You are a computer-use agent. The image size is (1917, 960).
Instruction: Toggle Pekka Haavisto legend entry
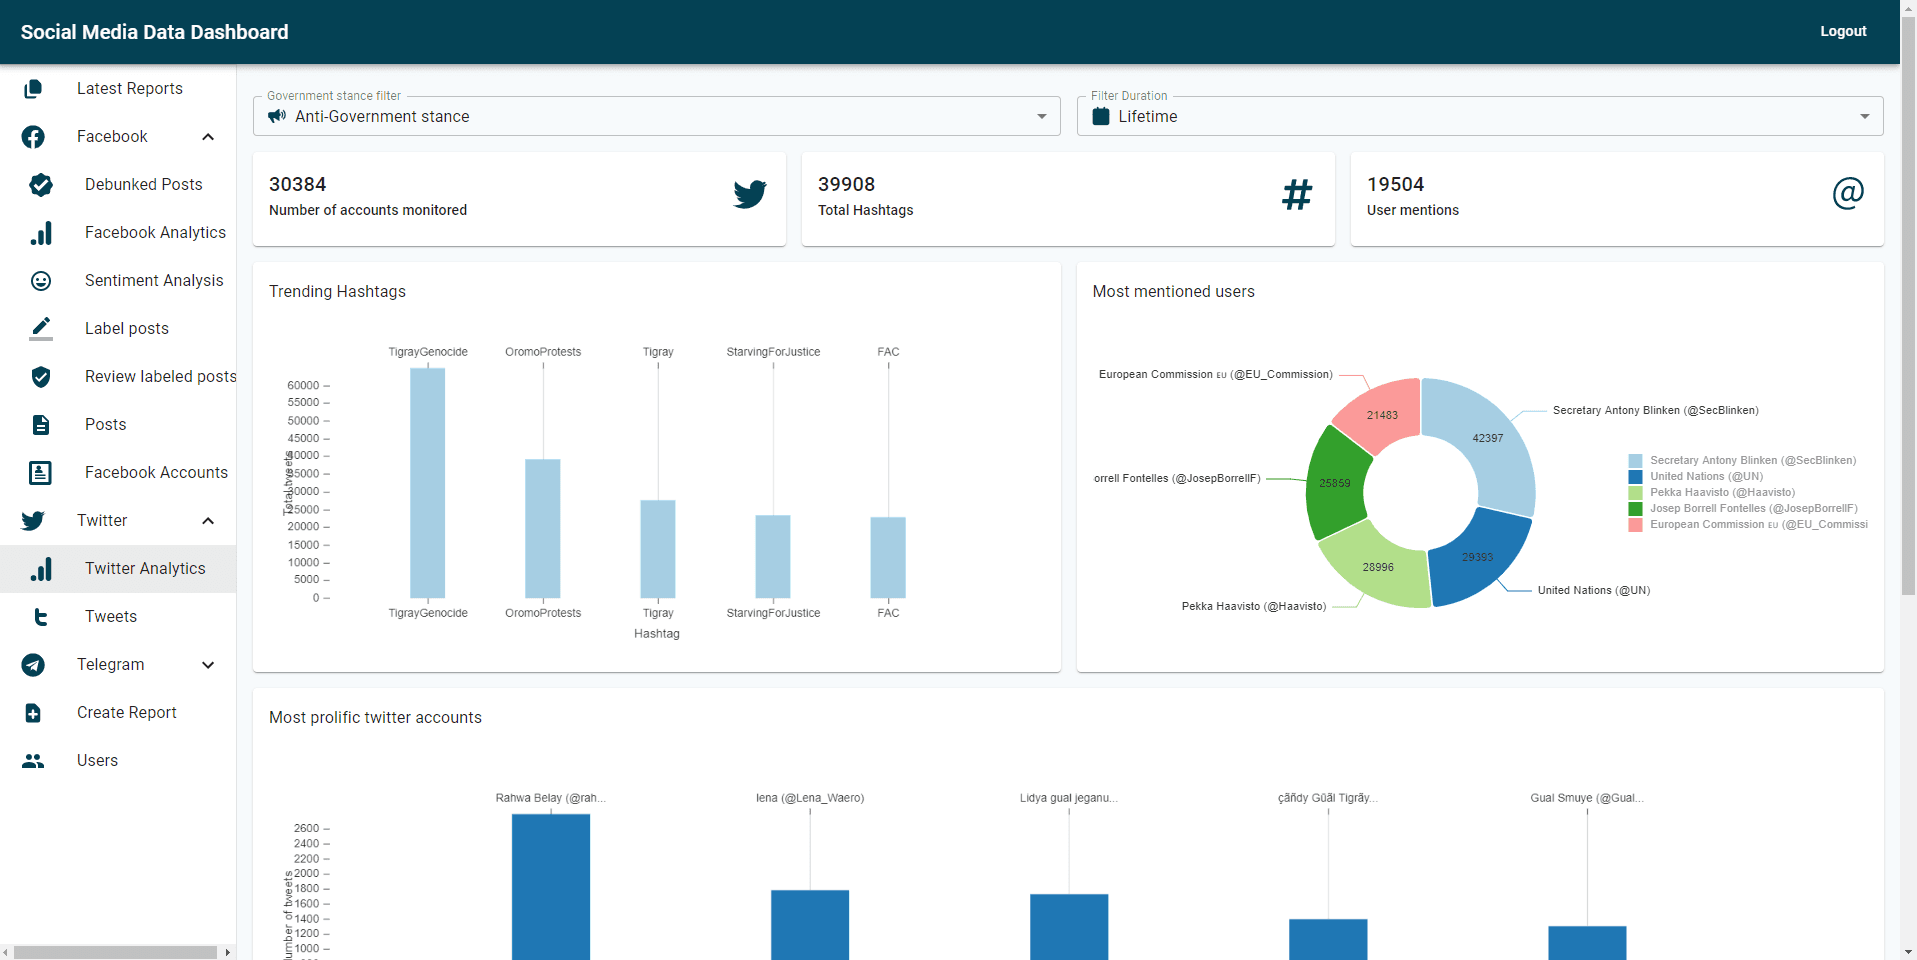[x=1722, y=493]
